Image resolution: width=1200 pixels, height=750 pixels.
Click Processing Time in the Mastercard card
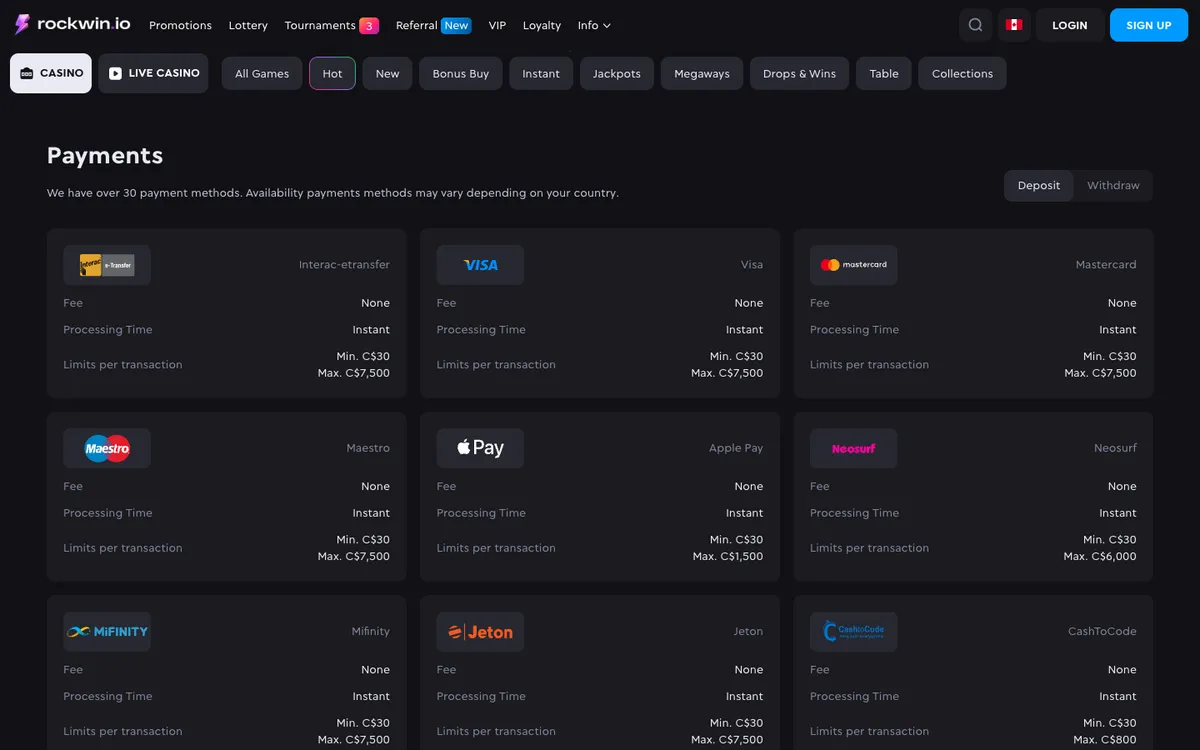pyautogui.click(x=854, y=330)
